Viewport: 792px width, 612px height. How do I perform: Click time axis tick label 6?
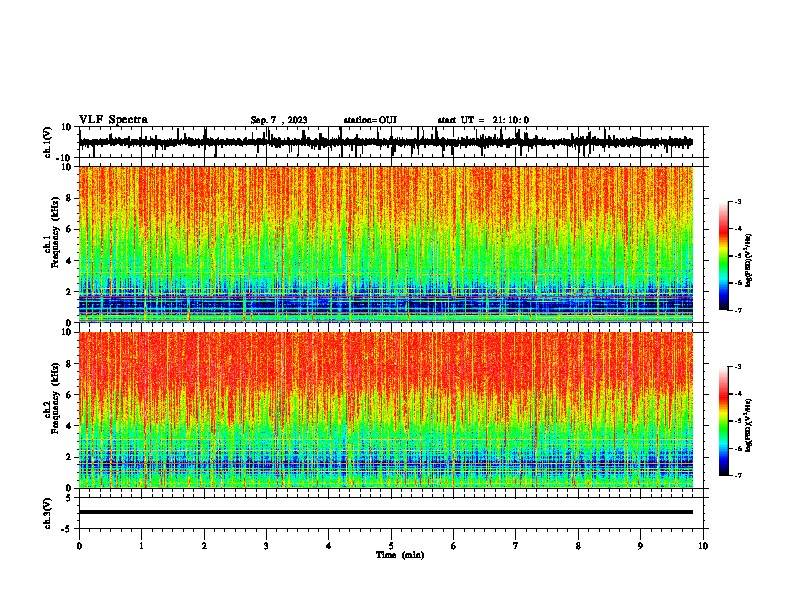[x=454, y=546]
